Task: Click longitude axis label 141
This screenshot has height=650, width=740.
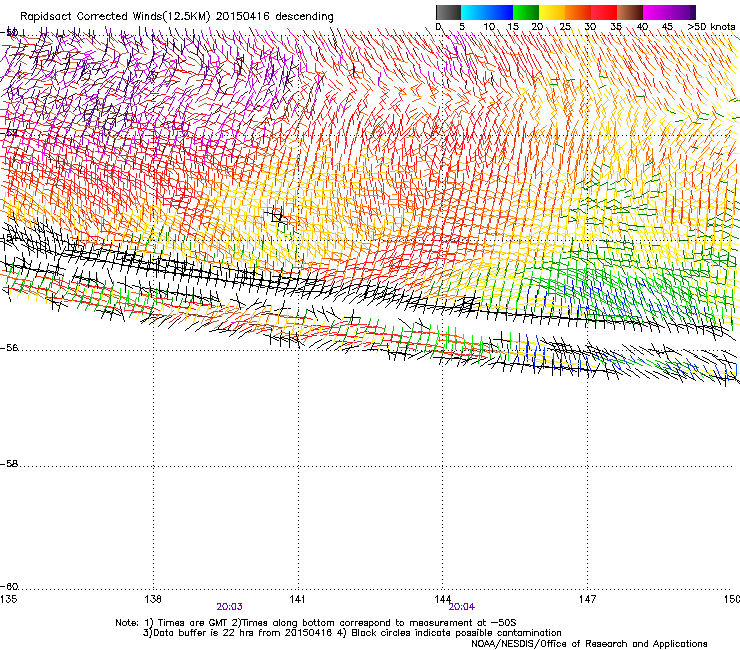Action: point(297,599)
